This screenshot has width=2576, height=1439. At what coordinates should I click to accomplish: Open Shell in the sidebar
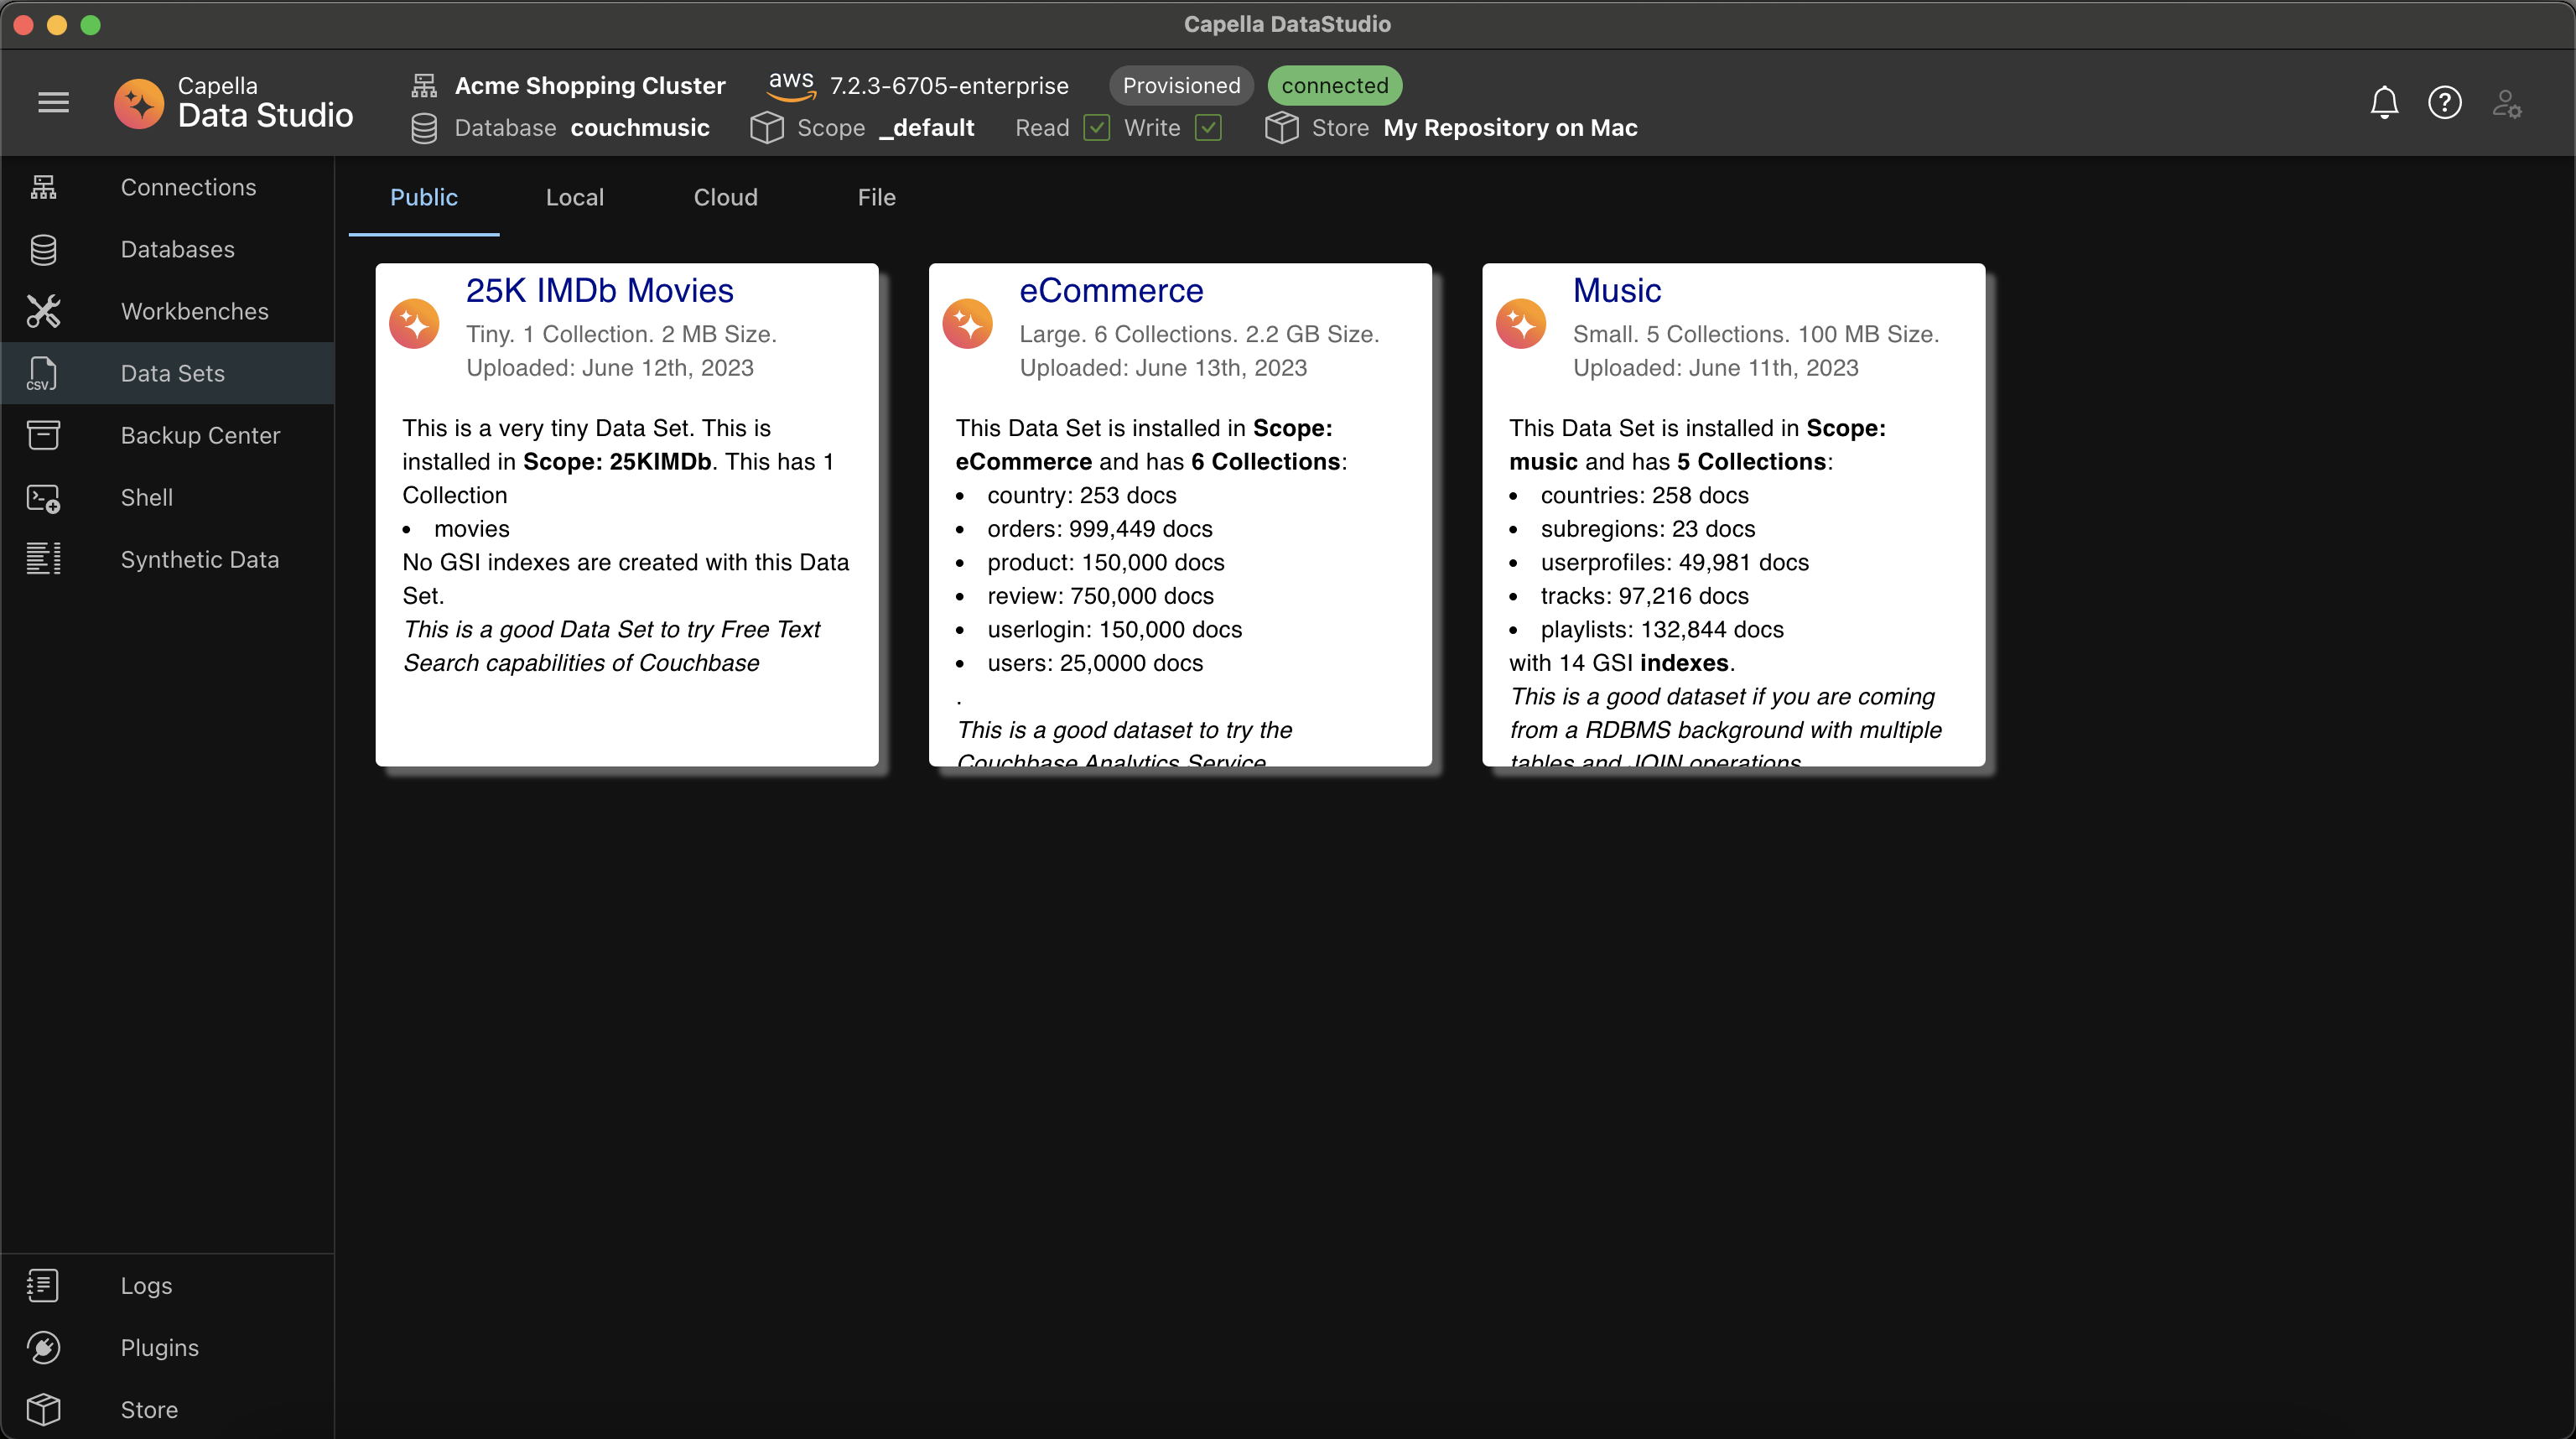pos(167,497)
